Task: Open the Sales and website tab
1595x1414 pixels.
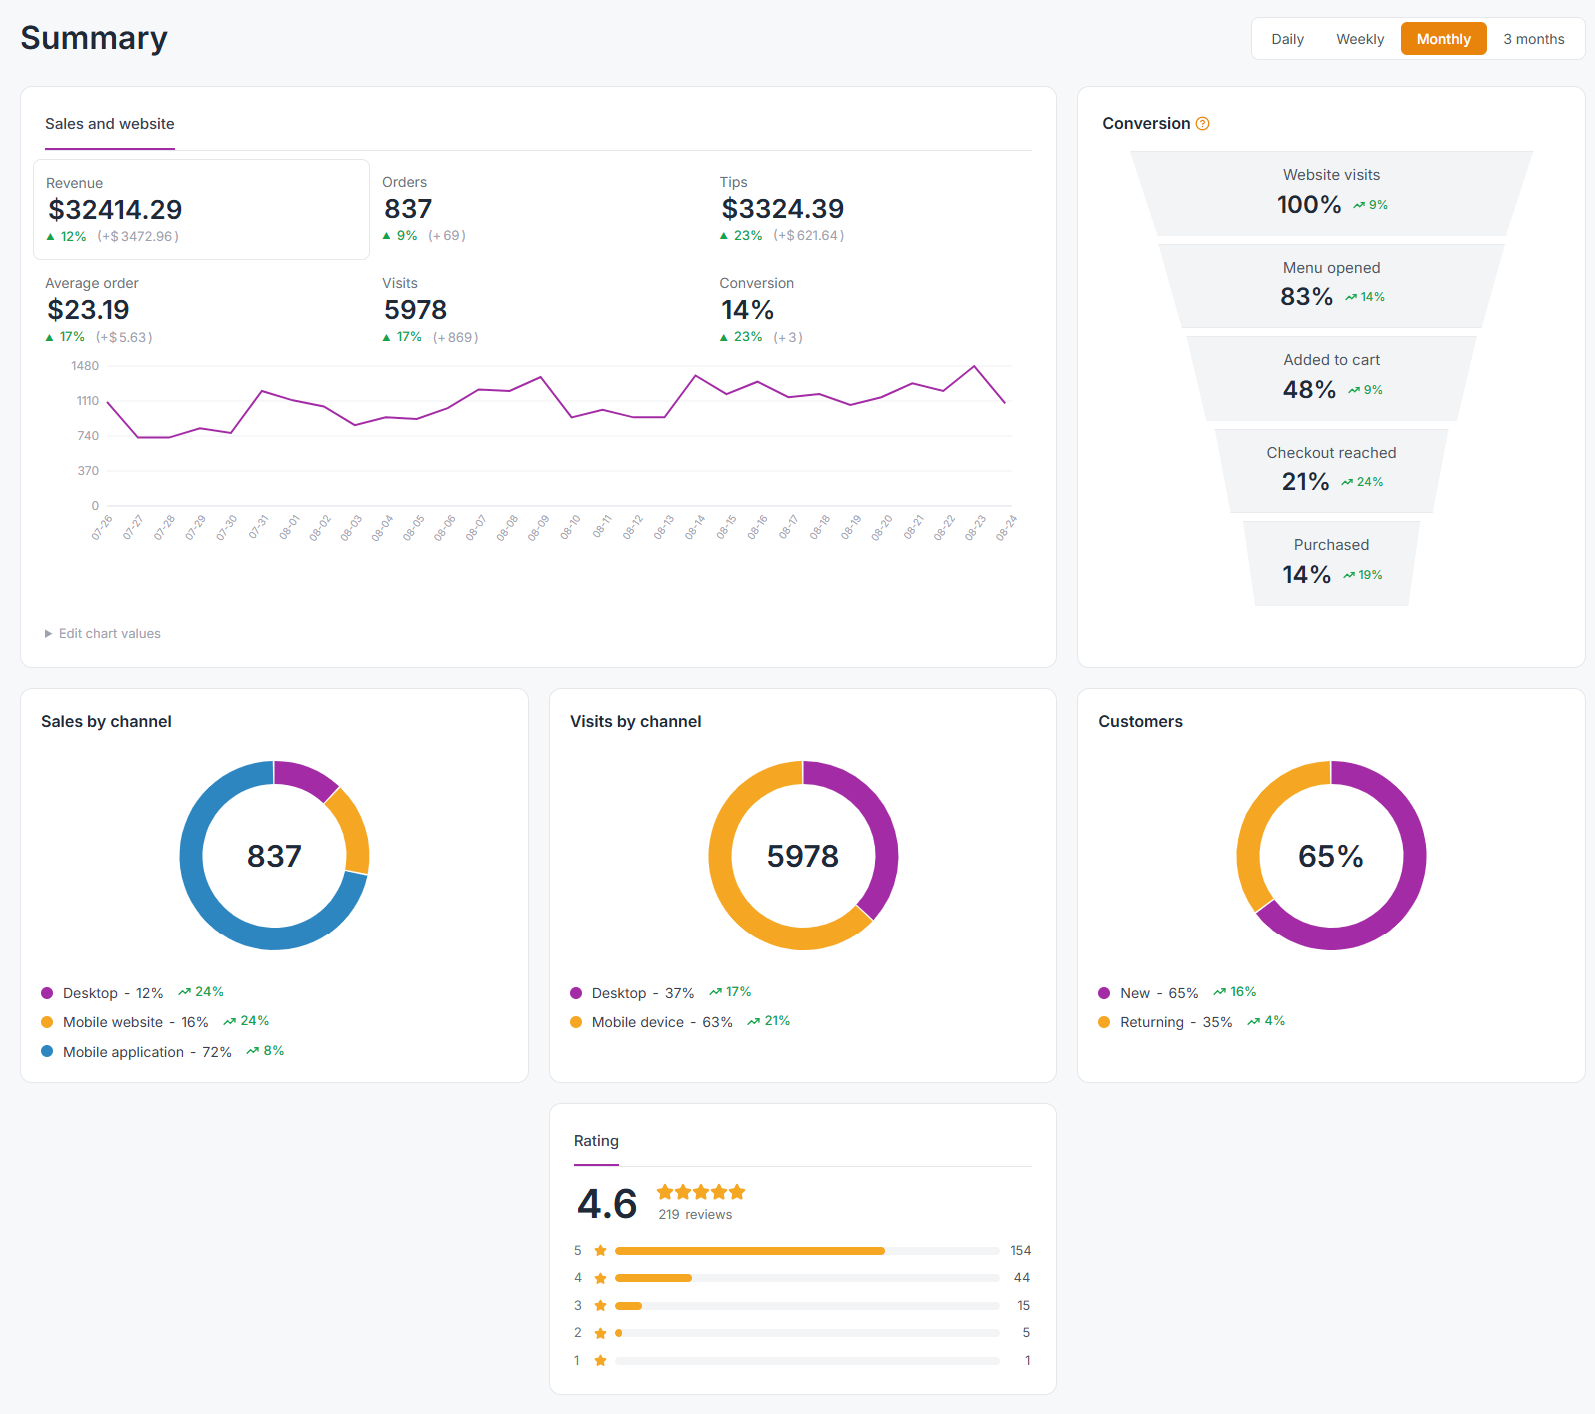Action: [x=110, y=125]
